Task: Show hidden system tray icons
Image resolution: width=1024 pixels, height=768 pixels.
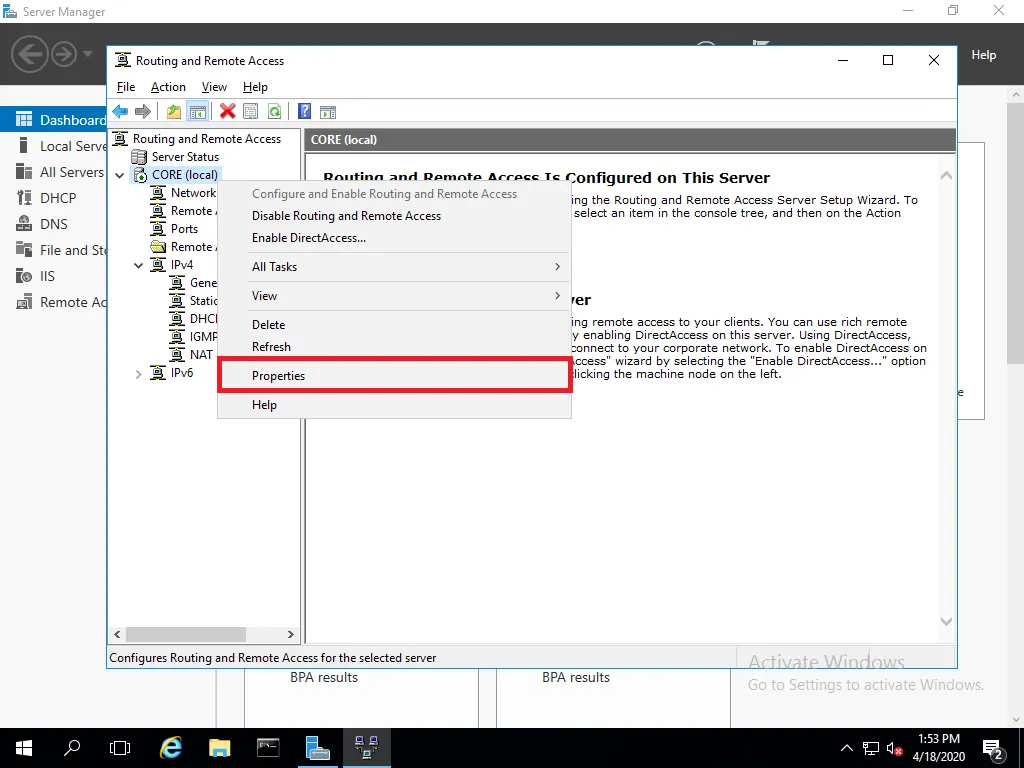Action: click(x=846, y=748)
